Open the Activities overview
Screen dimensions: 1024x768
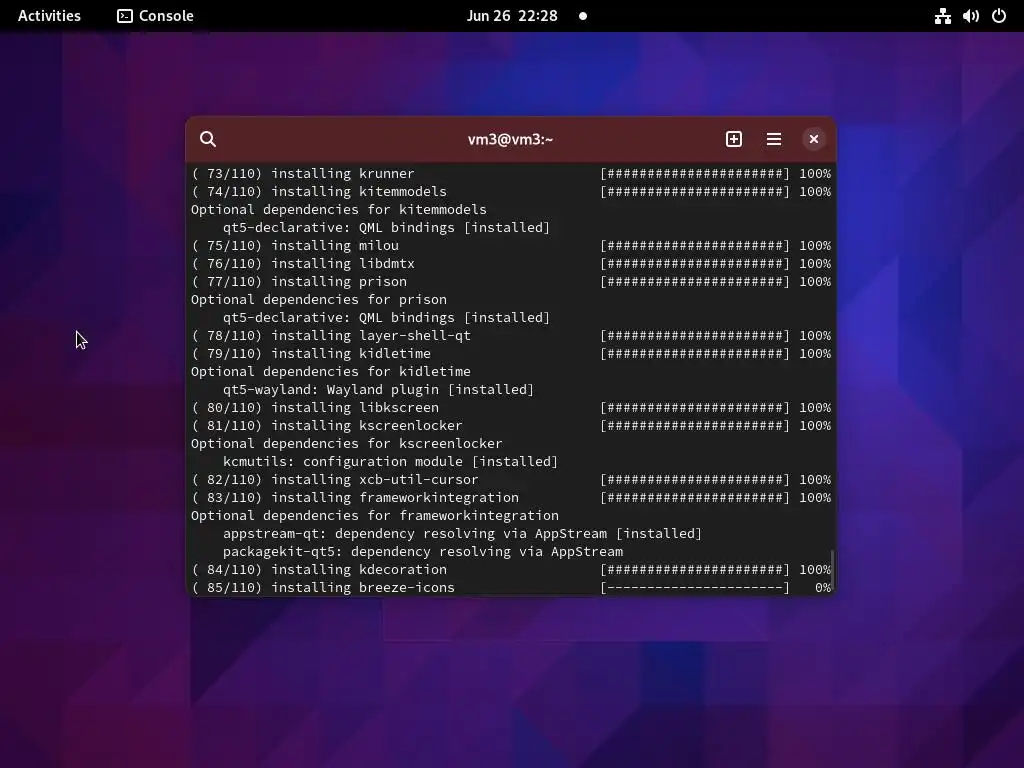[x=49, y=16]
